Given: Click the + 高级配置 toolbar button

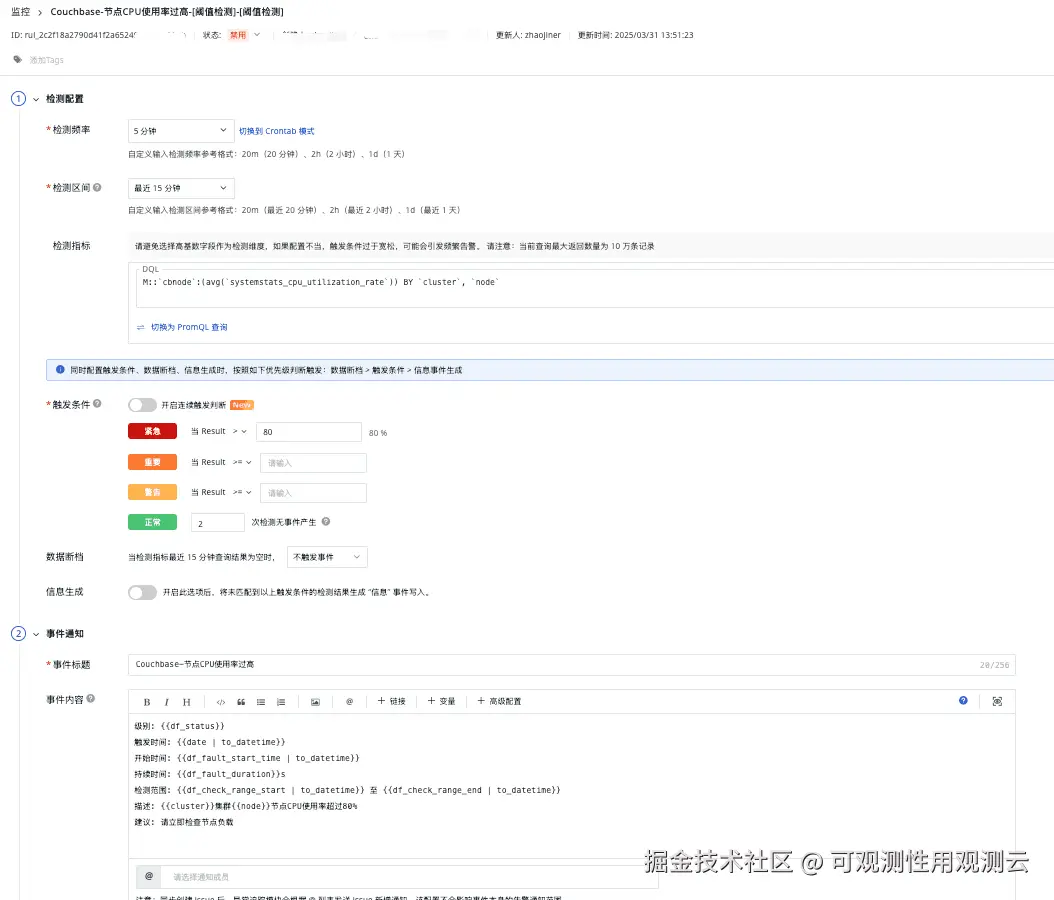Looking at the screenshot, I should [499, 701].
